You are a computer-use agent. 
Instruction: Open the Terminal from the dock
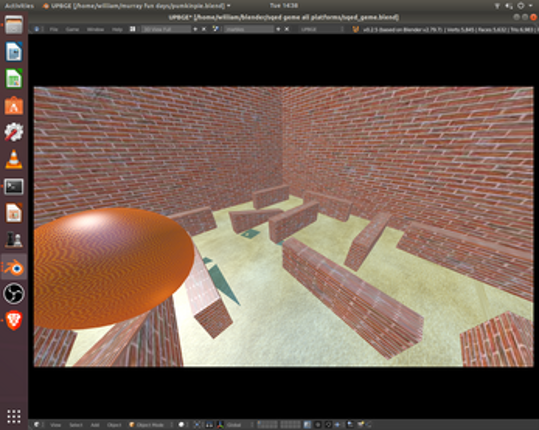[14, 187]
